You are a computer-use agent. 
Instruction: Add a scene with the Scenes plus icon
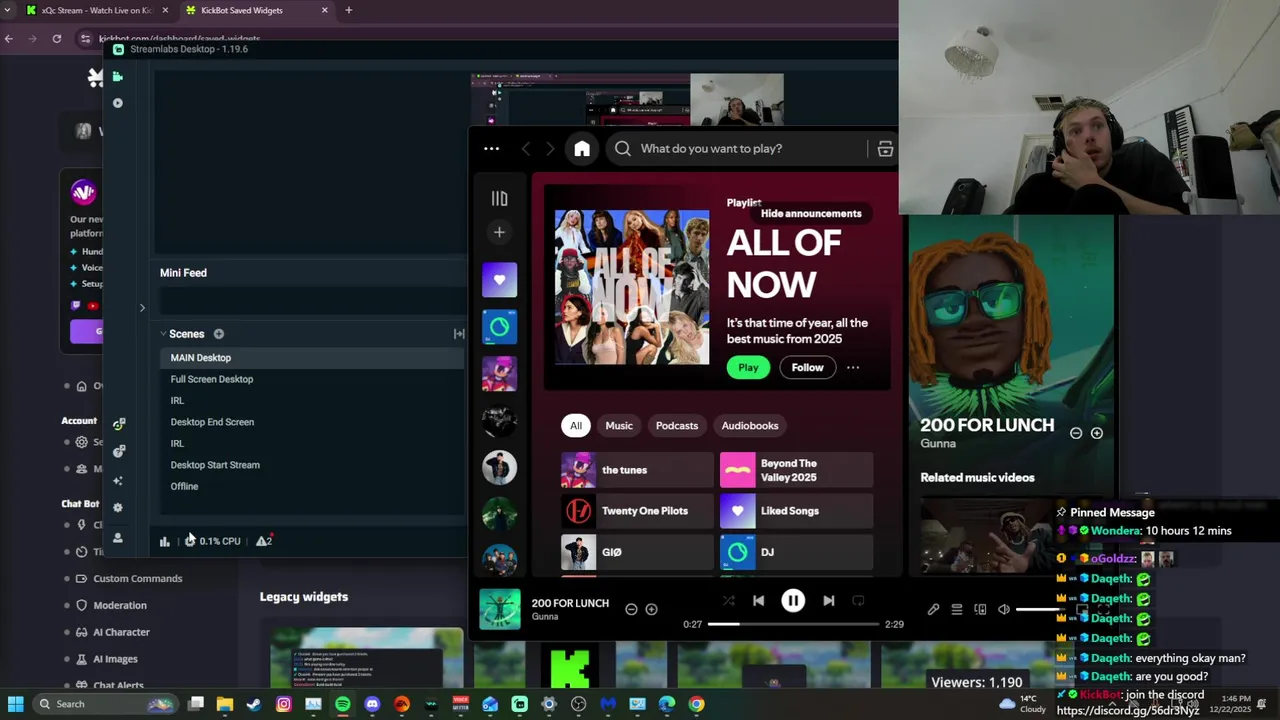[x=219, y=334]
